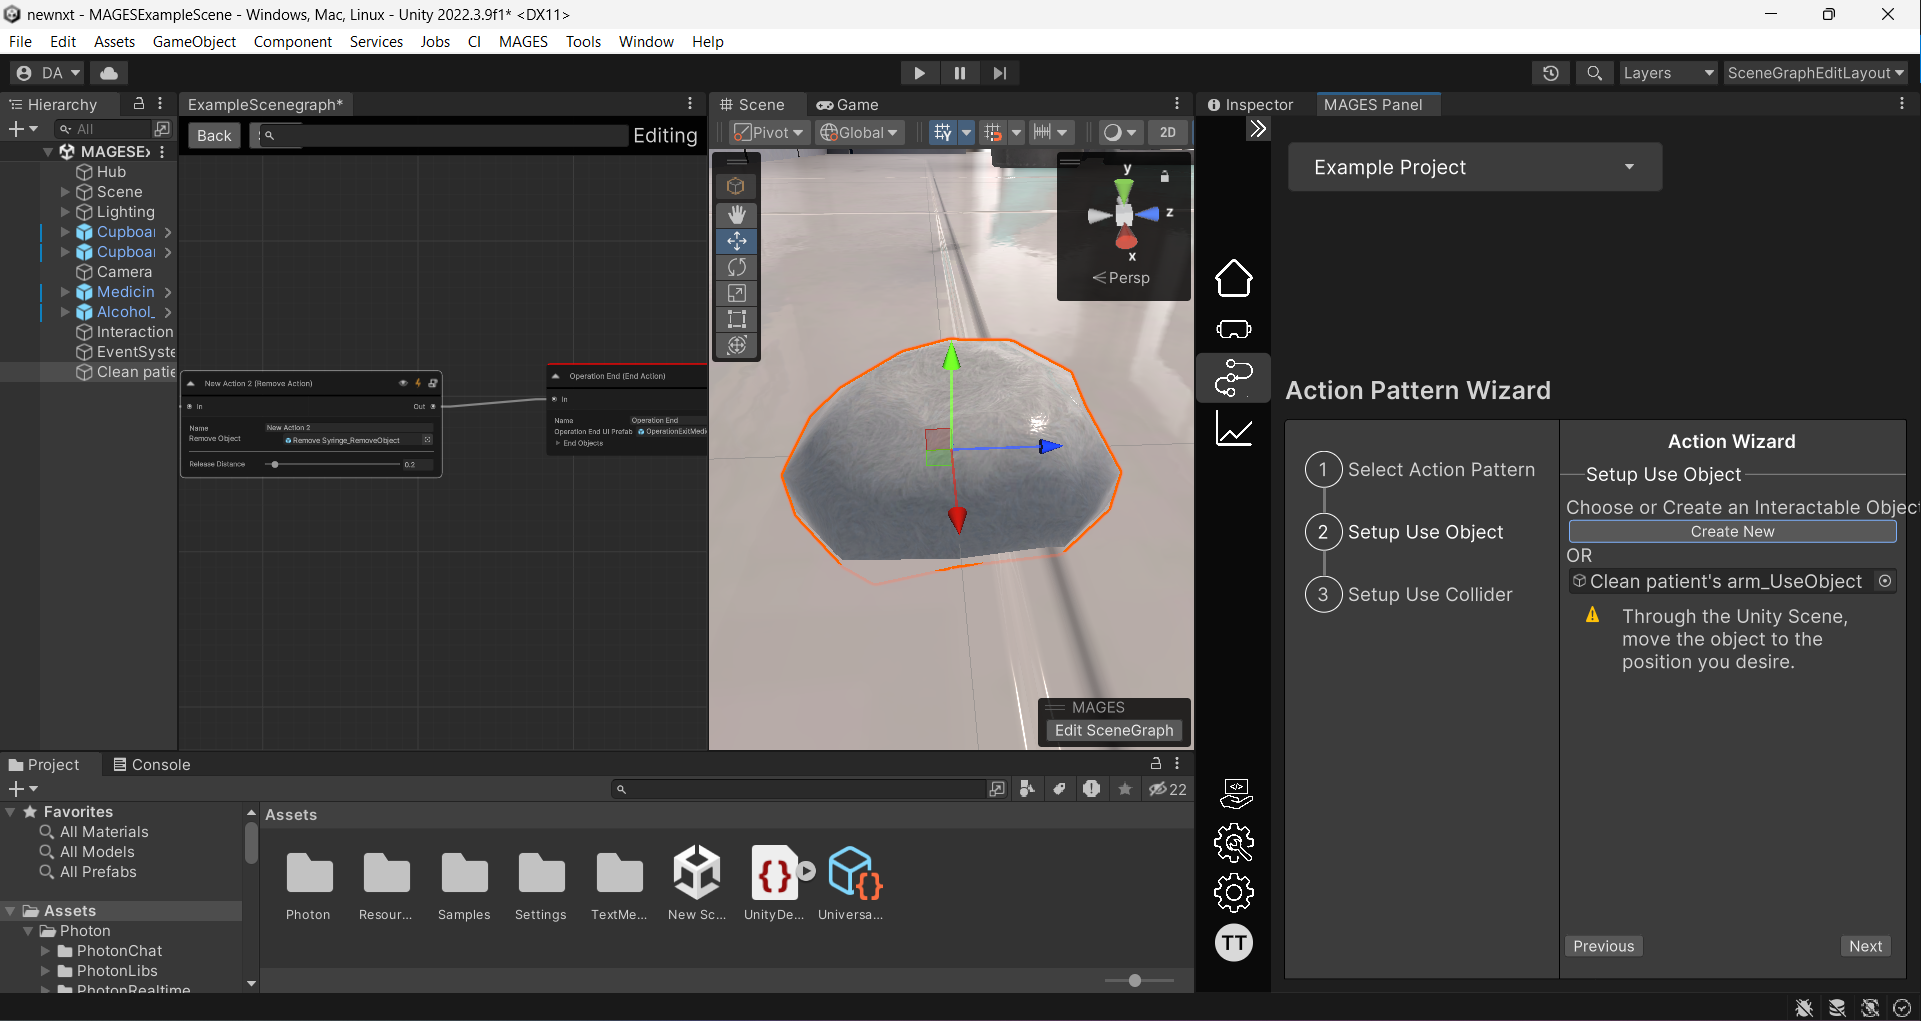
Task: Open the Global orientation dropdown
Action: tap(860, 132)
